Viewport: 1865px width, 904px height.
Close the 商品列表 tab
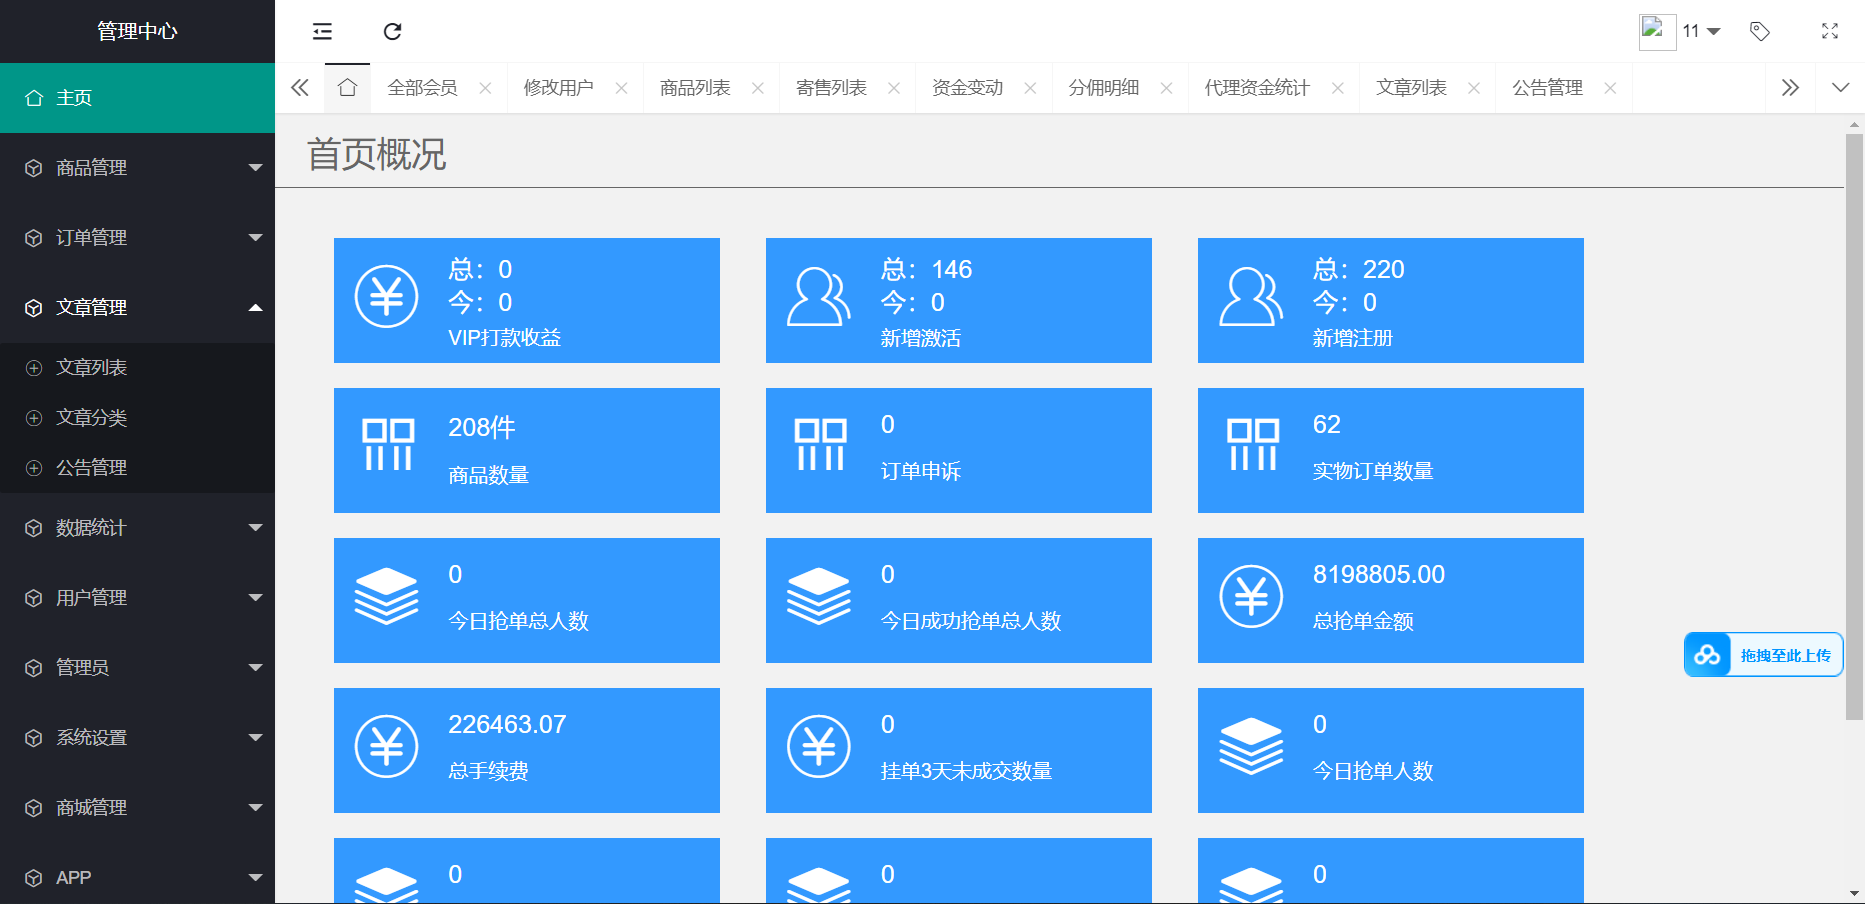pyautogui.click(x=758, y=88)
